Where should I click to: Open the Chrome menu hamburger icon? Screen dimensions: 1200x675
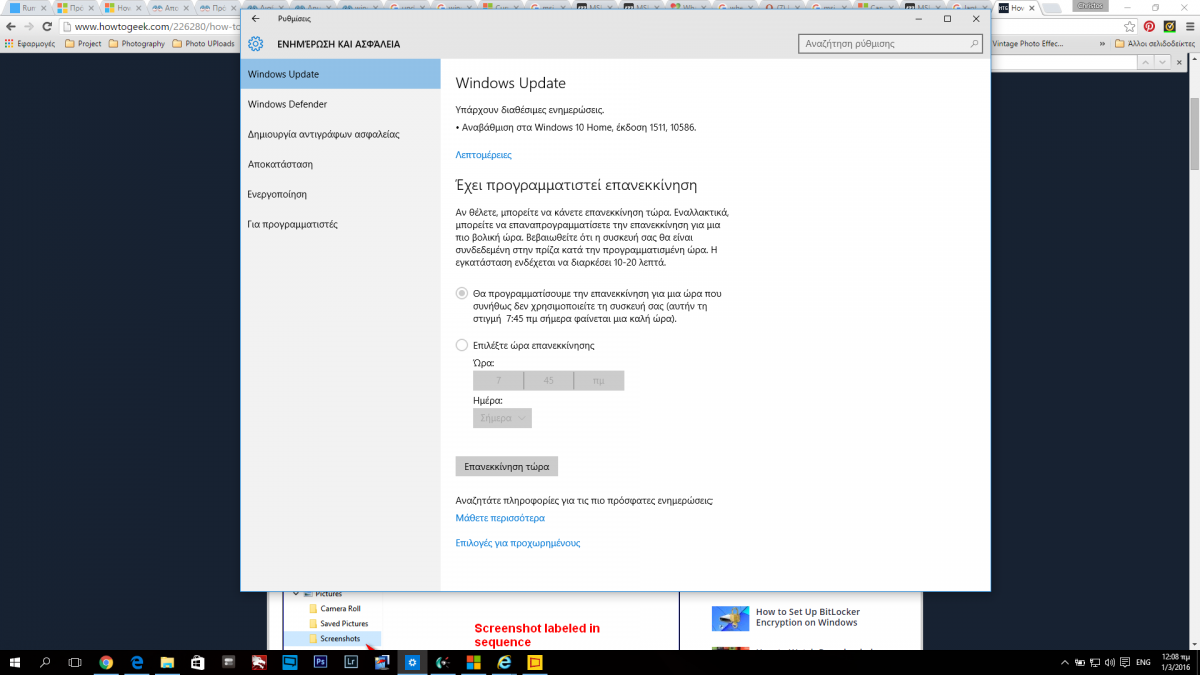1188,26
